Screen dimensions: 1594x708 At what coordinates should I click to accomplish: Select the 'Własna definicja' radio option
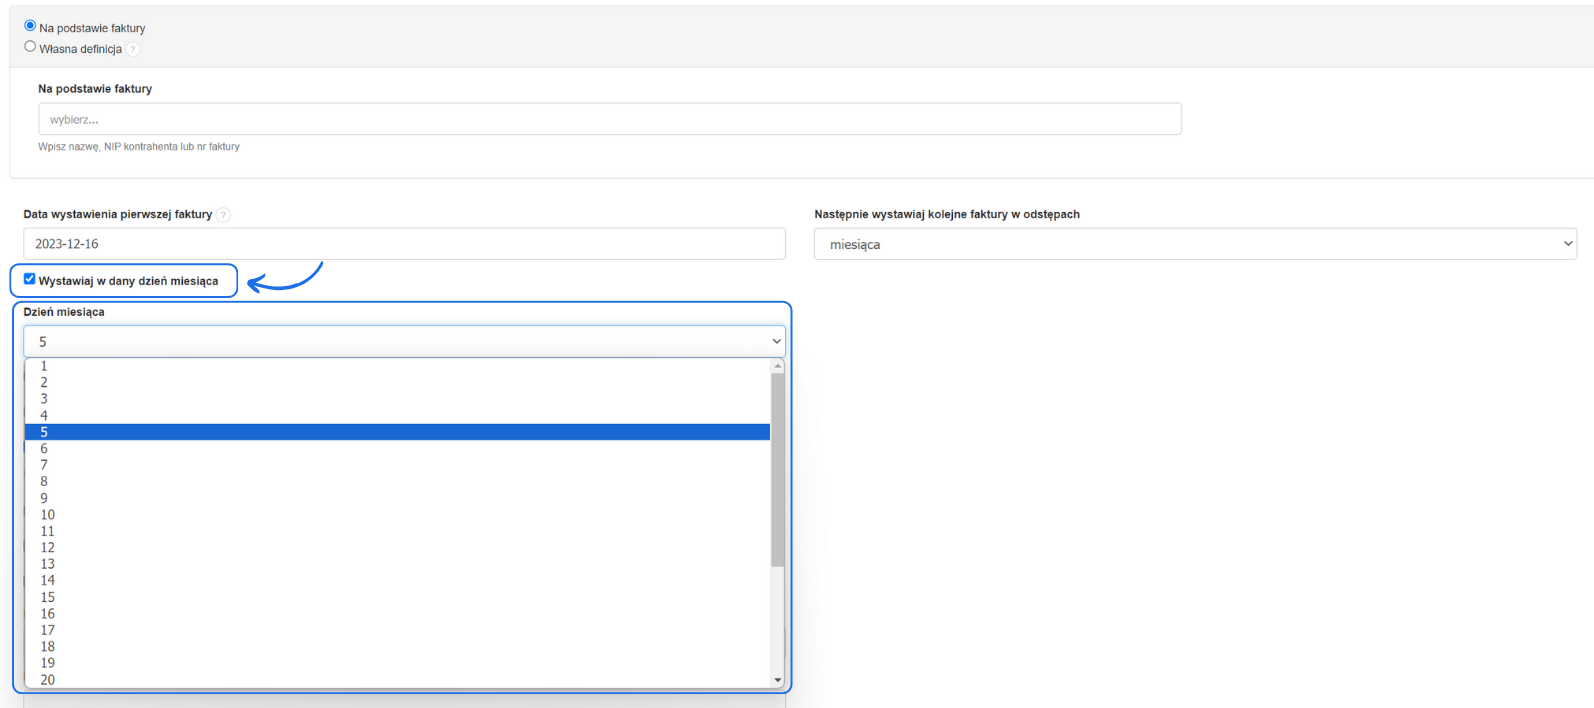30,47
